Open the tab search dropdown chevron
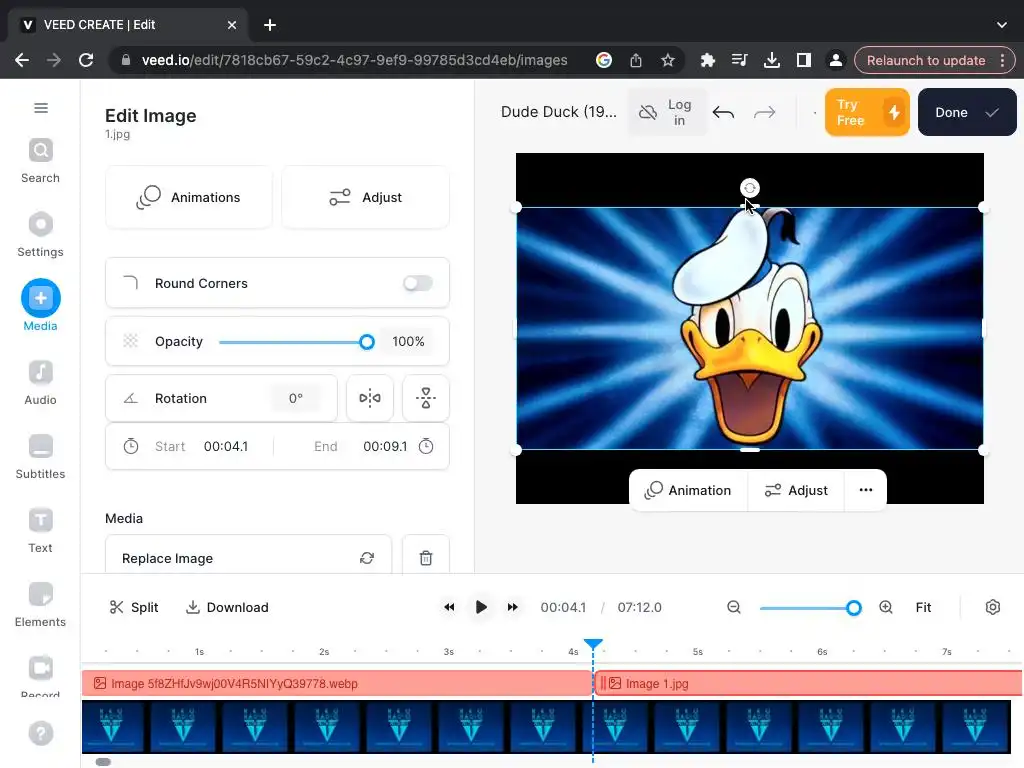The image size is (1024, 768). [x=1002, y=25]
